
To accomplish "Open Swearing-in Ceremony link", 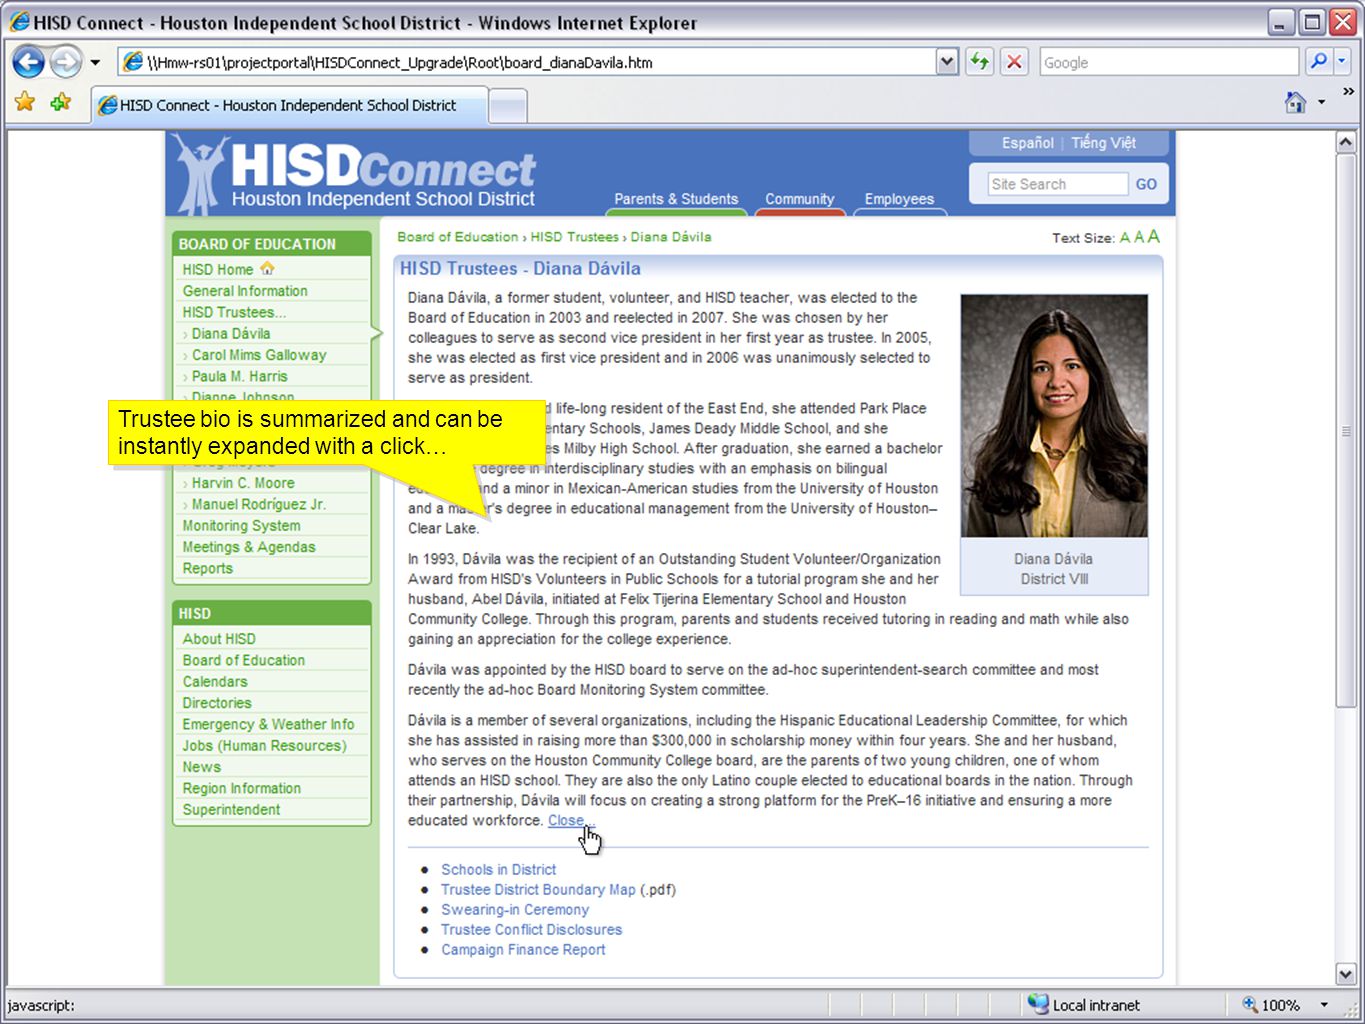I will pyautogui.click(x=515, y=910).
